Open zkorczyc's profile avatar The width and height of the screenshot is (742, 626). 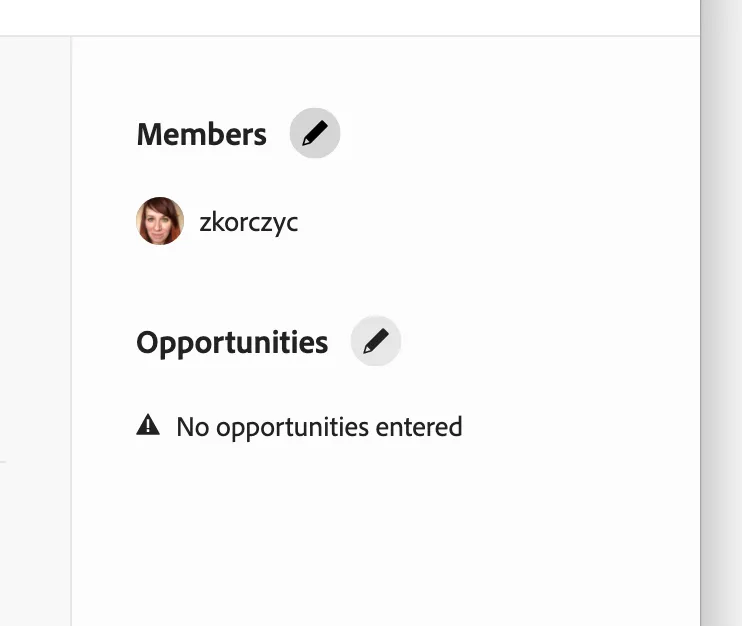[160, 221]
